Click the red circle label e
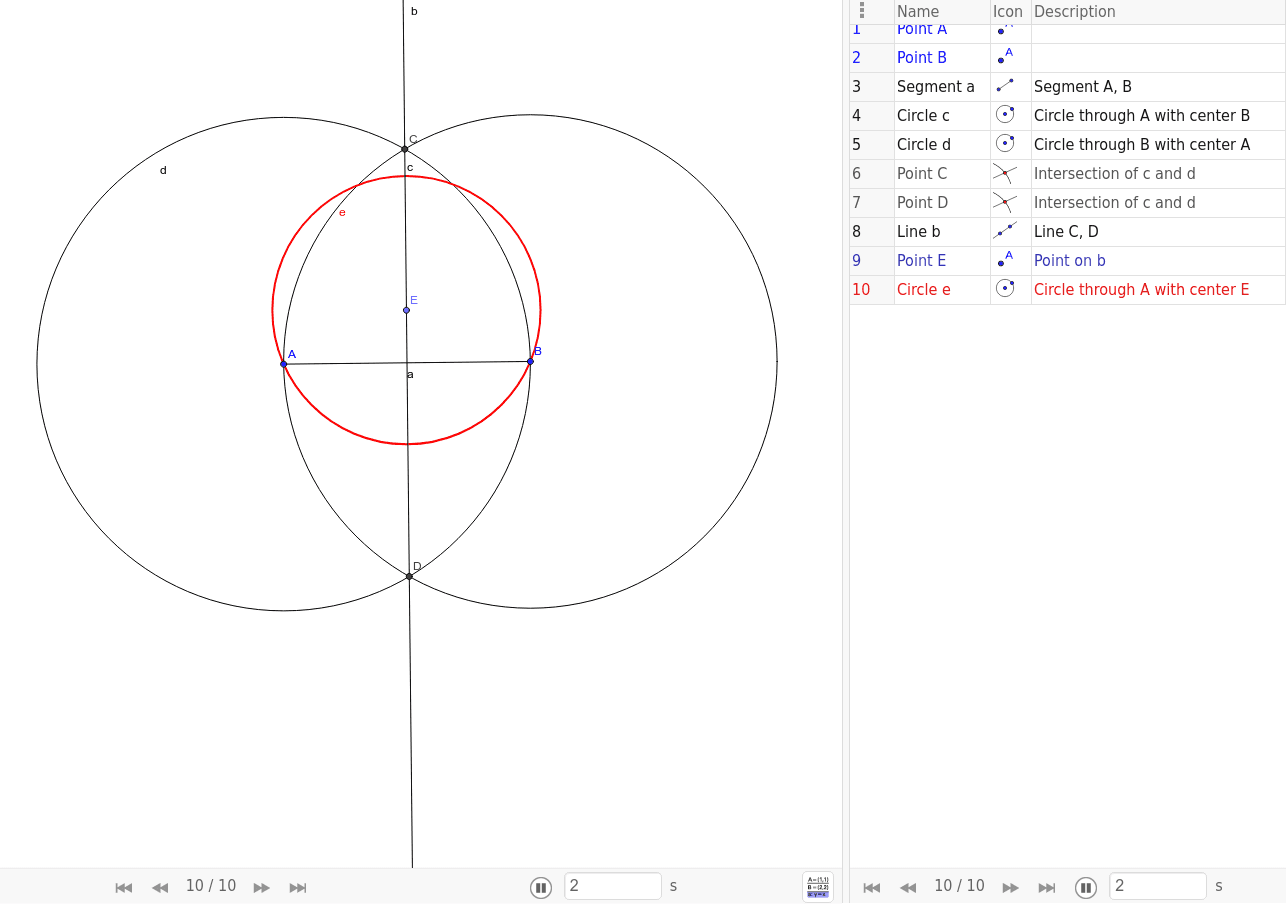This screenshot has width=1288, height=905. click(342, 212)
